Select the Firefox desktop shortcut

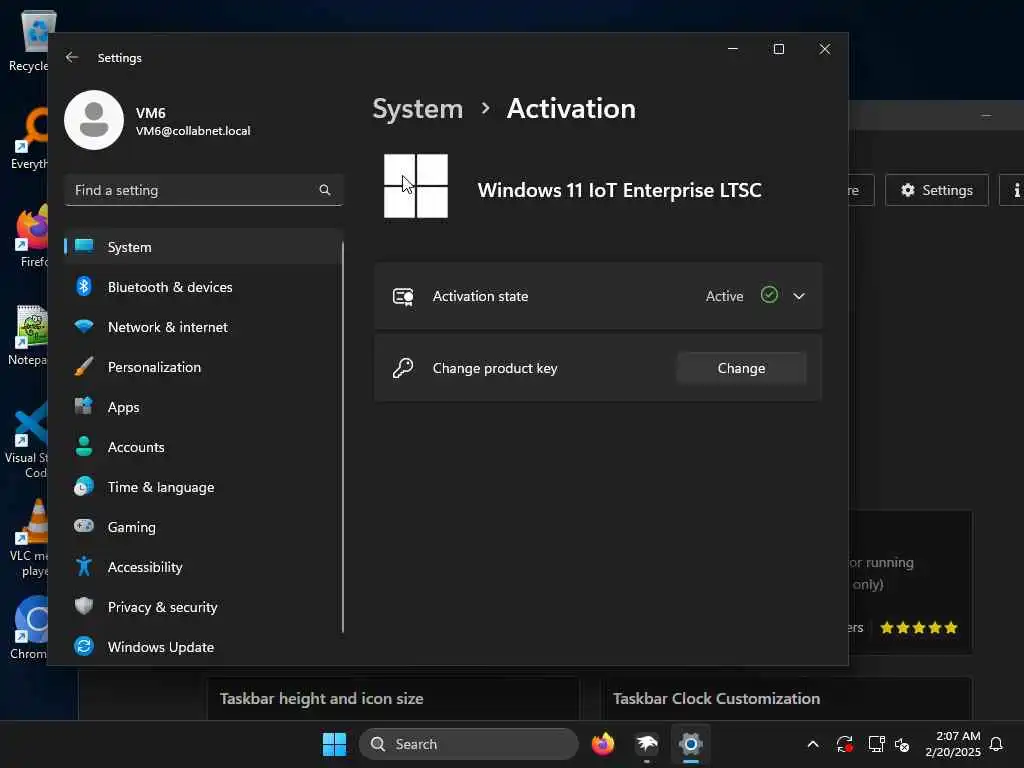pyautogui.click(x=33, y=236)
